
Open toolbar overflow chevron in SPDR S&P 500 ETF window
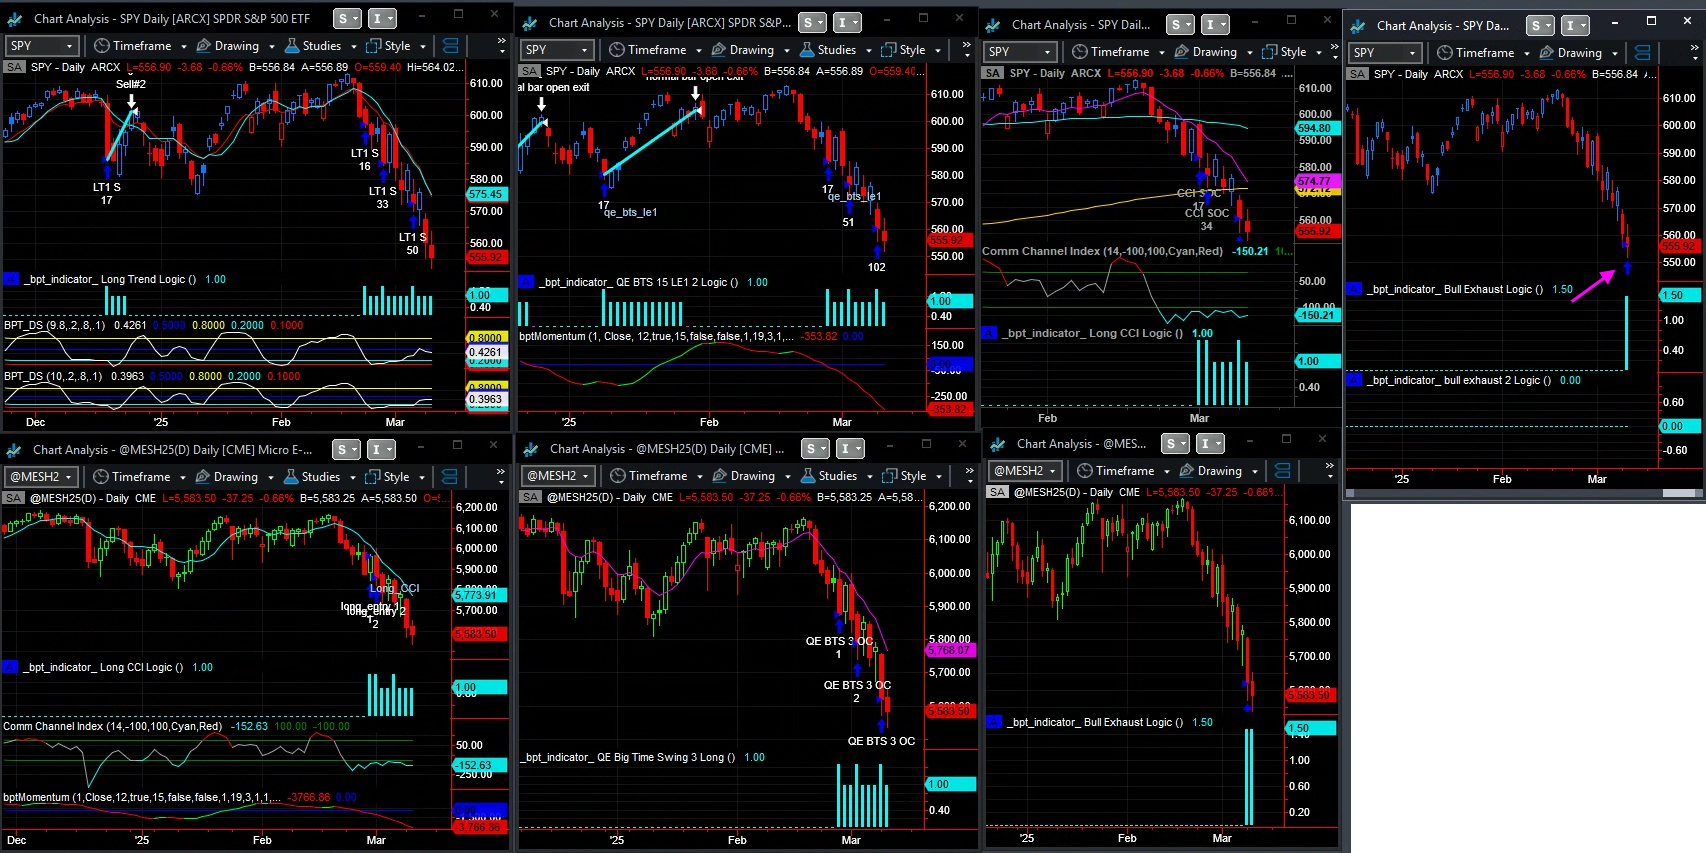502,46
